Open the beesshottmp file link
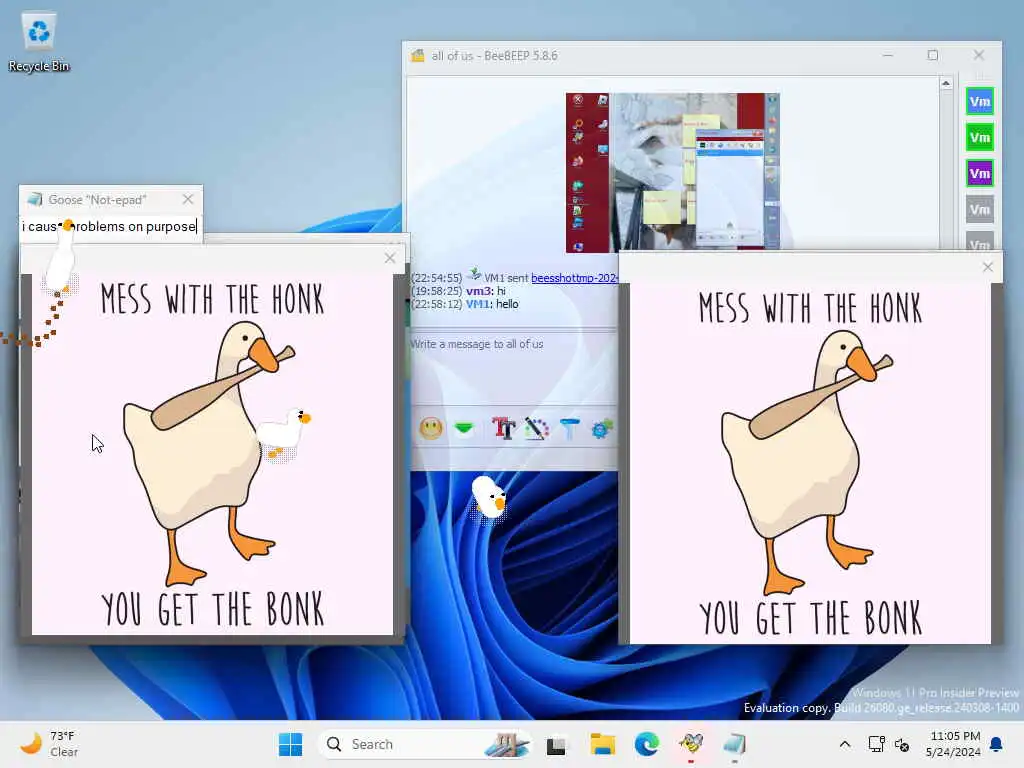This screenshot has width=1024, height=768. pyautogui.click(x=574, y=278)
